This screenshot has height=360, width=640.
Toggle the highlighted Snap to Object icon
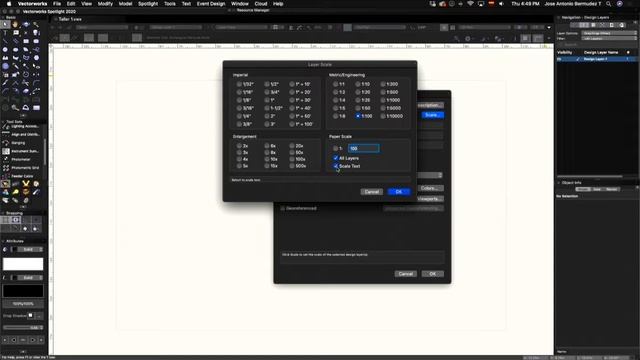pyautogui.click(x=16, y=220)
